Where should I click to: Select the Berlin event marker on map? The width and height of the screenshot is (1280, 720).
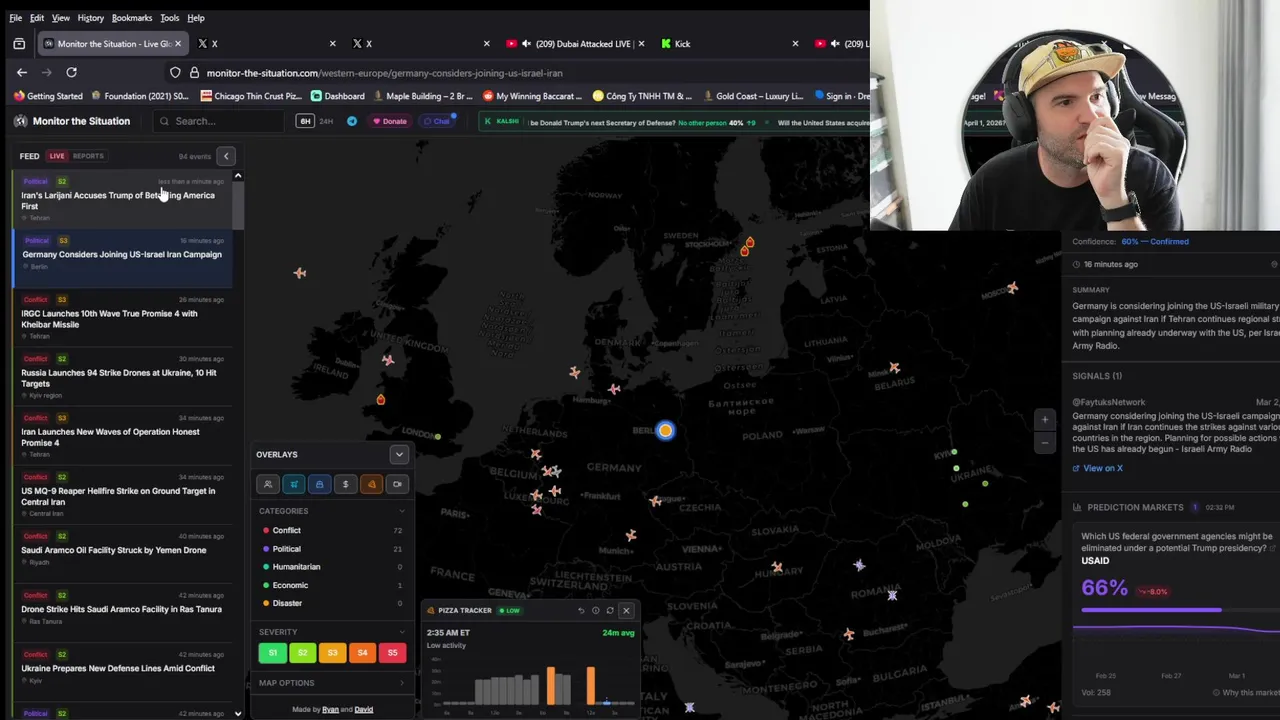pyautogui.click(x=665, y=431)
